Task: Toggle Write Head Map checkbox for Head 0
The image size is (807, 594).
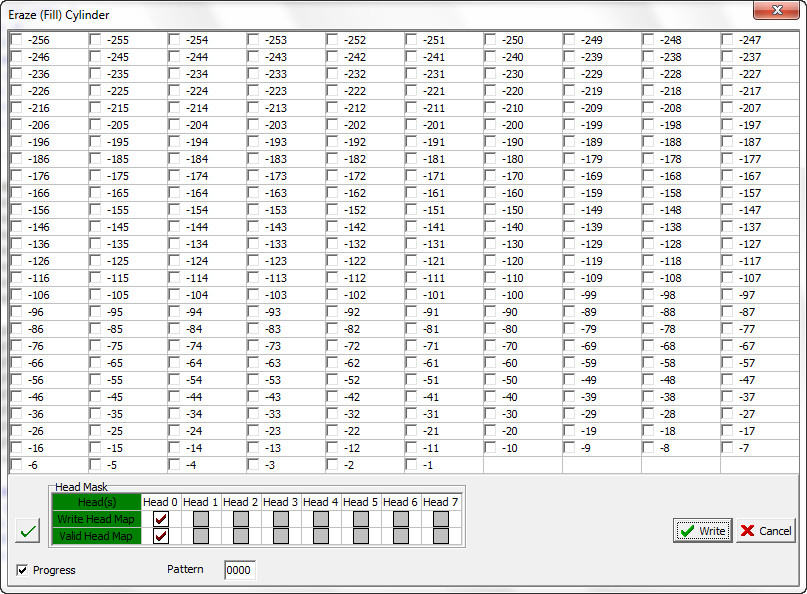Action: point(161,519)
